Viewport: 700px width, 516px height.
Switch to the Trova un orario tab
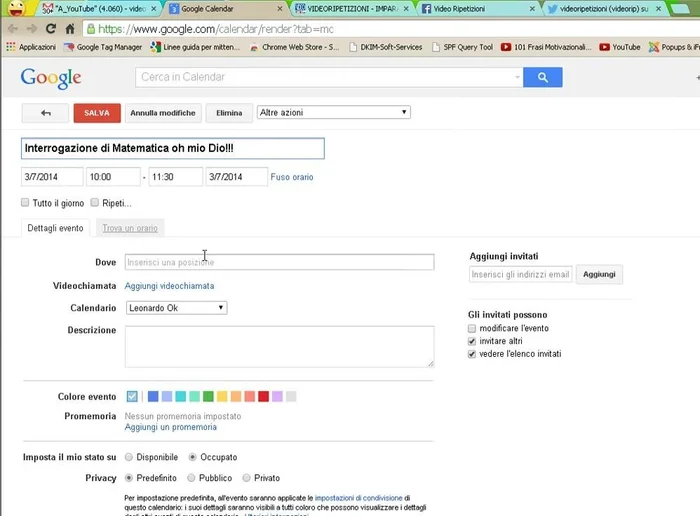coord(130,228)
